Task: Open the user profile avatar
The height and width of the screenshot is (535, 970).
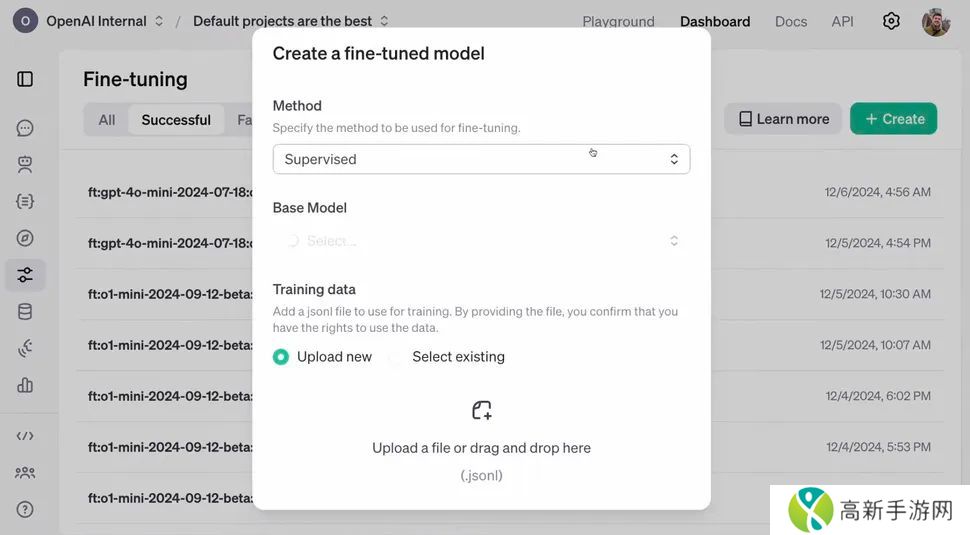Action: coord(936,21)
